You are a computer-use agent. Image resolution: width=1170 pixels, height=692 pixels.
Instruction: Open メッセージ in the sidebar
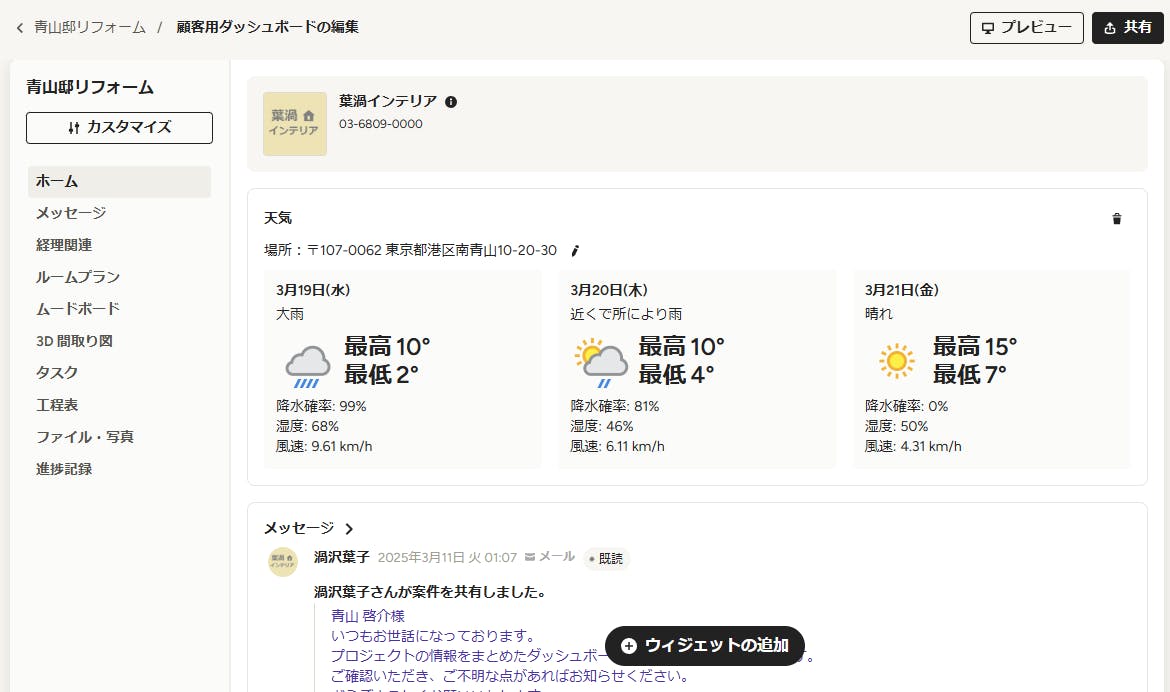coord(71,213)
